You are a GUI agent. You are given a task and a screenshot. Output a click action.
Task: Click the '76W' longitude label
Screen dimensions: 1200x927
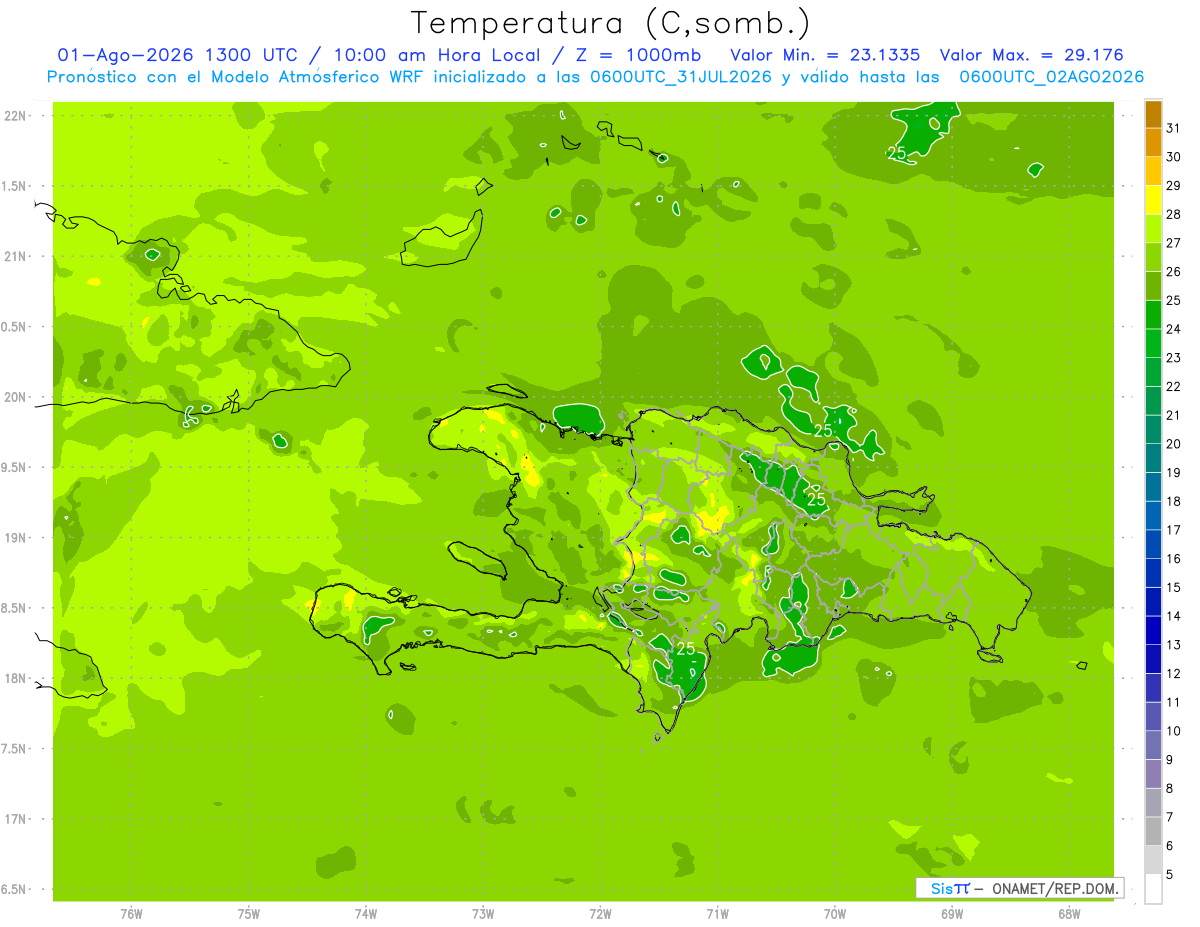131,913
